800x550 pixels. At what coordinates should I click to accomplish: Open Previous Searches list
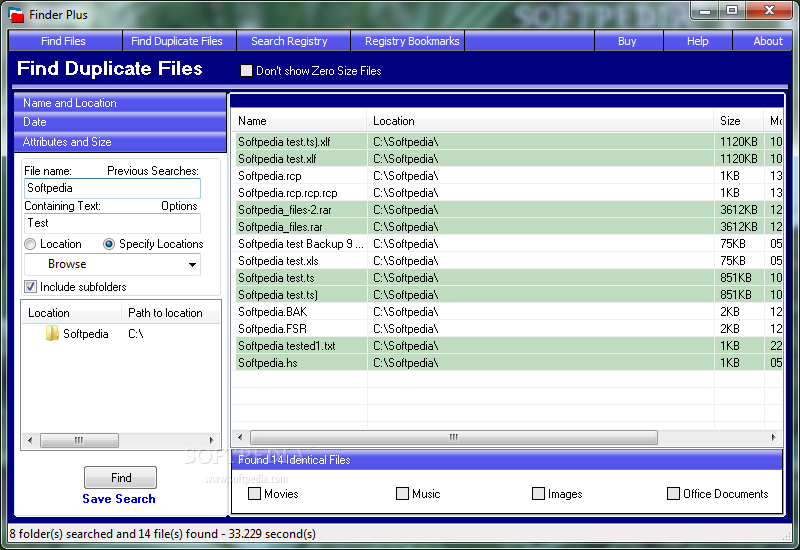tap(153, 171)
